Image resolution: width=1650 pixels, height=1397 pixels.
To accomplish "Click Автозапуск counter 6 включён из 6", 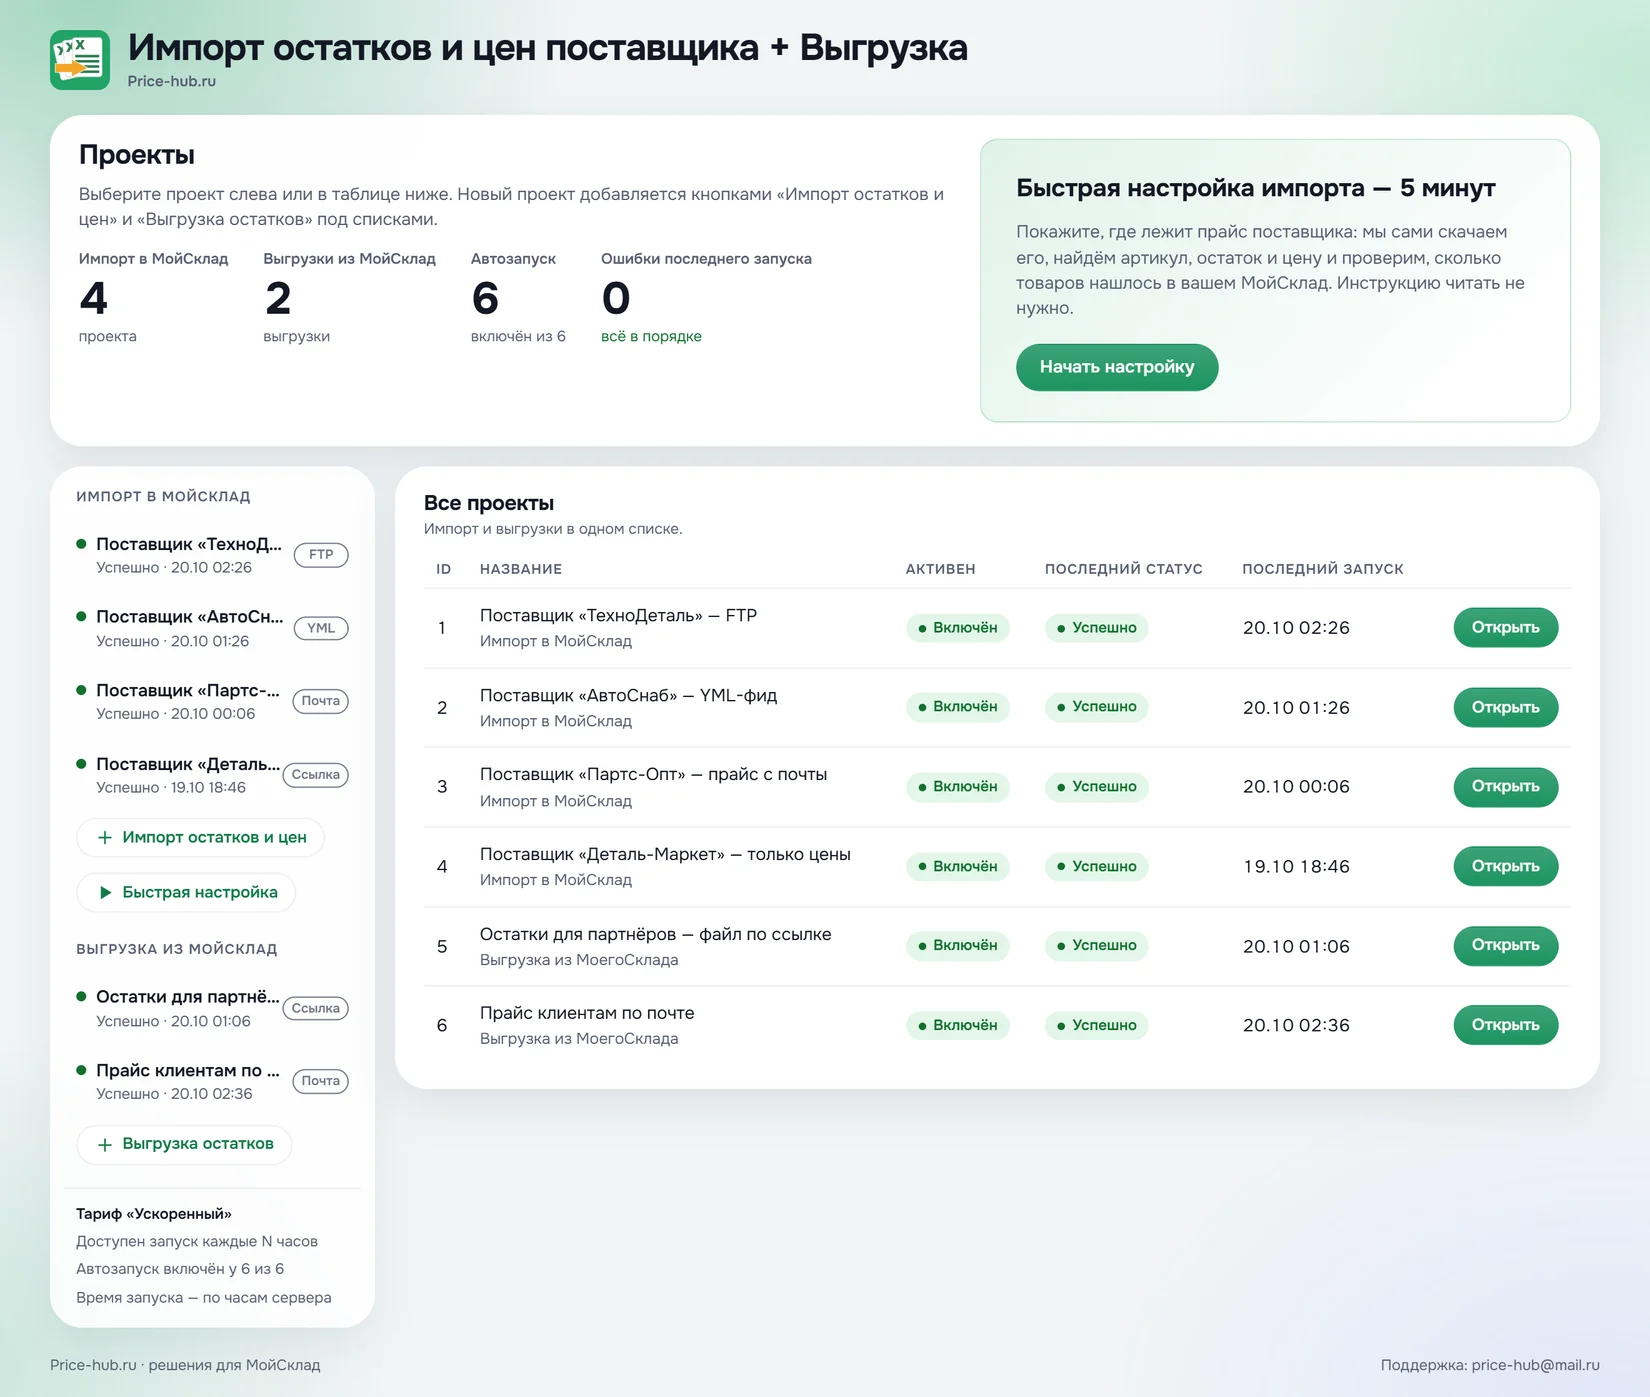I will [x=518, y=300].
